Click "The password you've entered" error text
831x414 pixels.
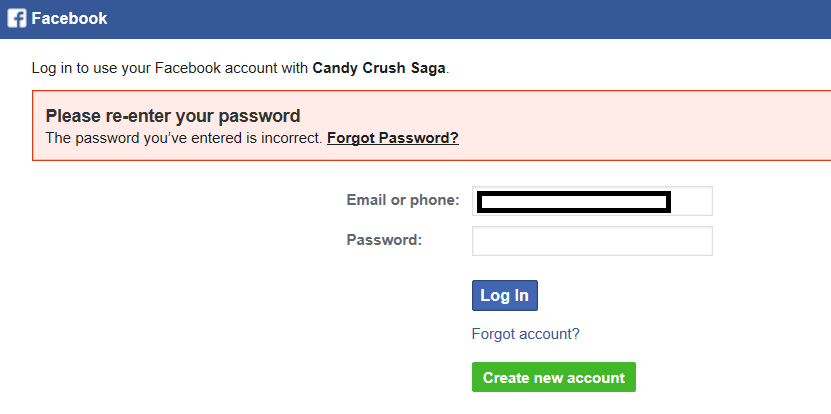(150, 138)
